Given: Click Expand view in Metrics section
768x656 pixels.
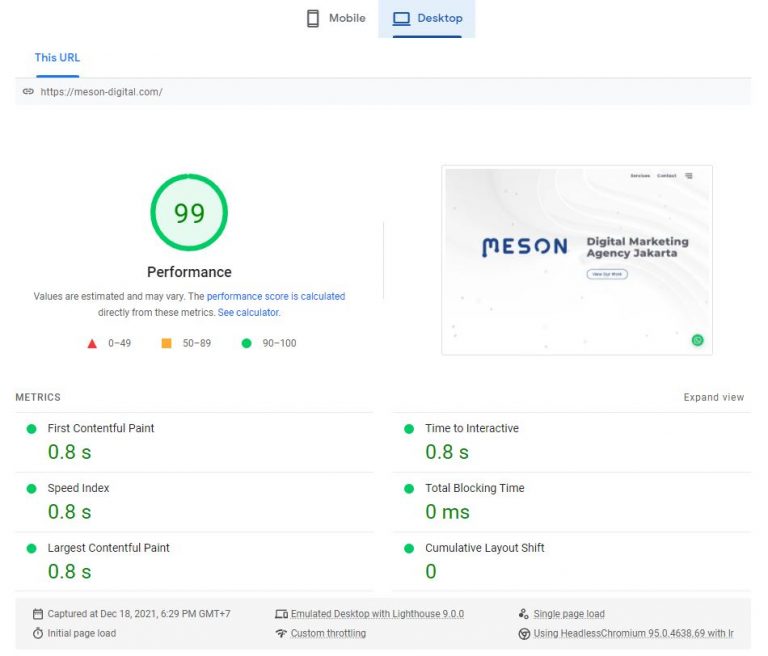Looking at the screenshot, I should click(x=714, y=397).
